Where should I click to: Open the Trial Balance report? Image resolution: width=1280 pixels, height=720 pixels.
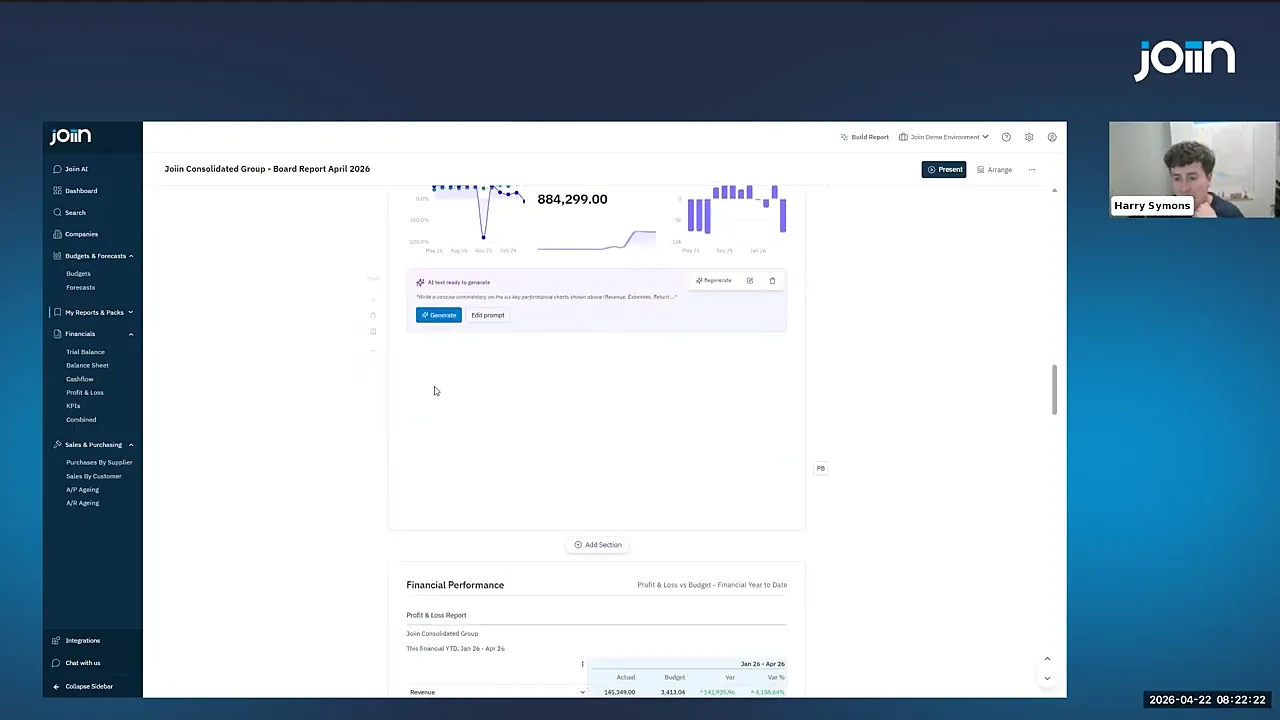(85, 352)
